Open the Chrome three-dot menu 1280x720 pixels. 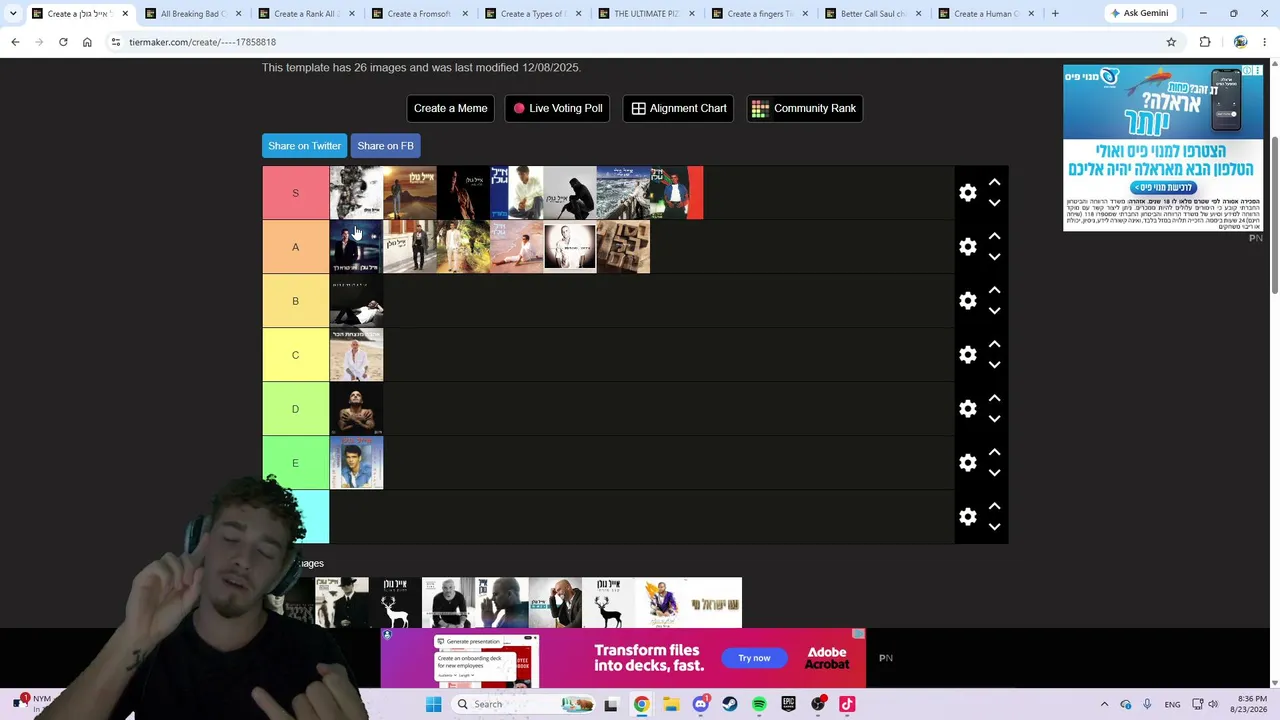pos(1265,42)
